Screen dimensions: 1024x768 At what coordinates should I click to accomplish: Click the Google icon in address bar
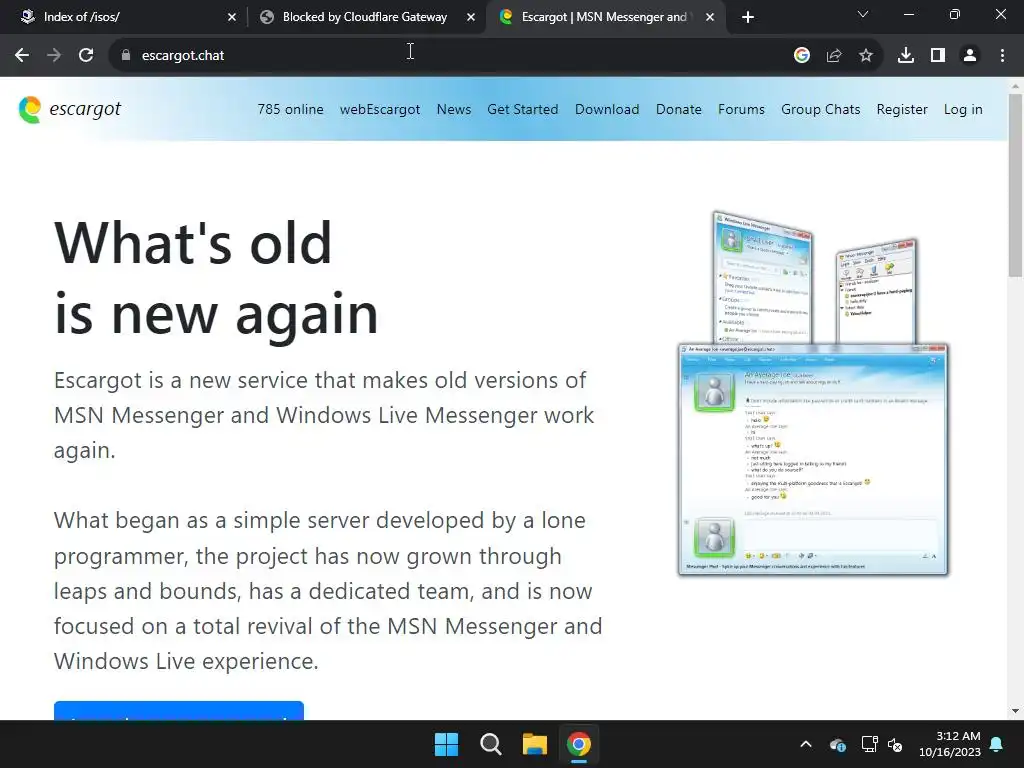[802, 56]
